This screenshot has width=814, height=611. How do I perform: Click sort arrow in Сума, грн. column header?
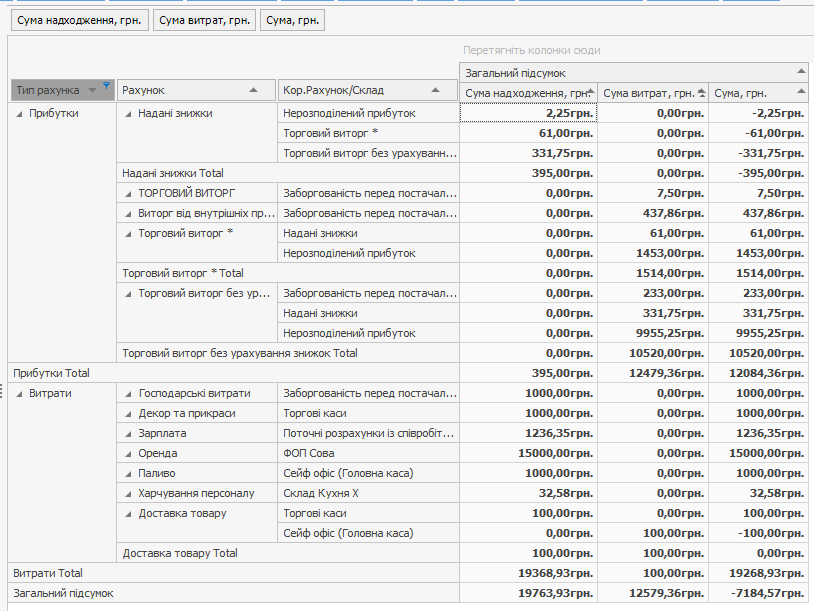[x=800, y=93]
